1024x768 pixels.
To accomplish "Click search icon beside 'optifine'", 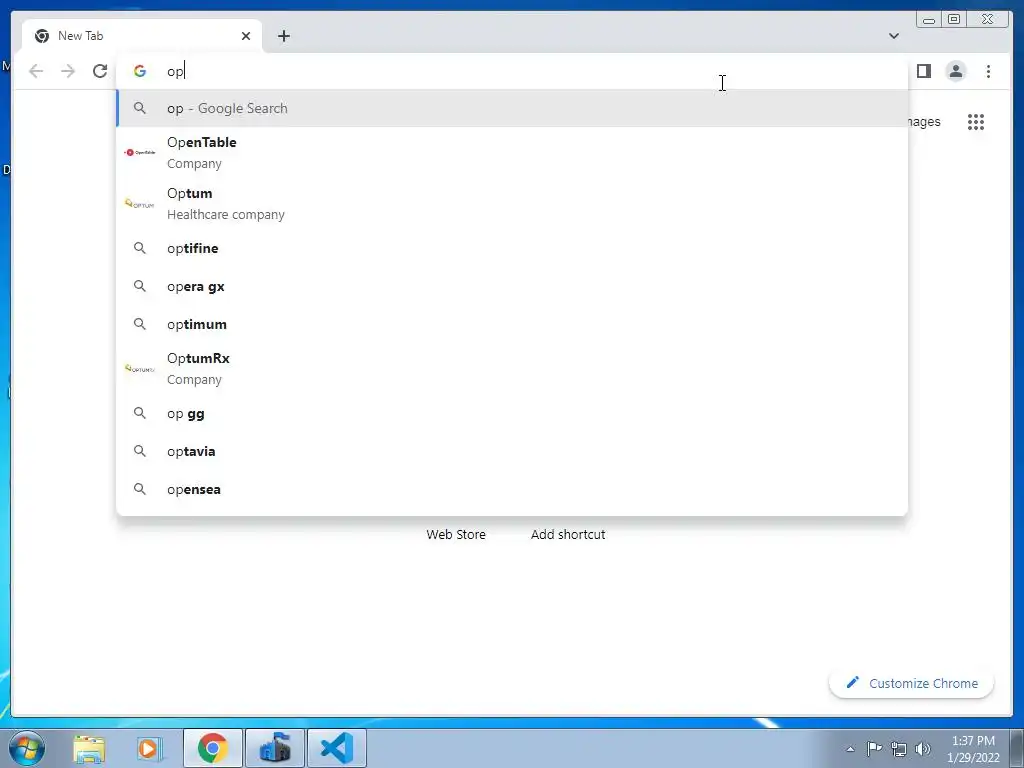I will click(x=140, y=248).
